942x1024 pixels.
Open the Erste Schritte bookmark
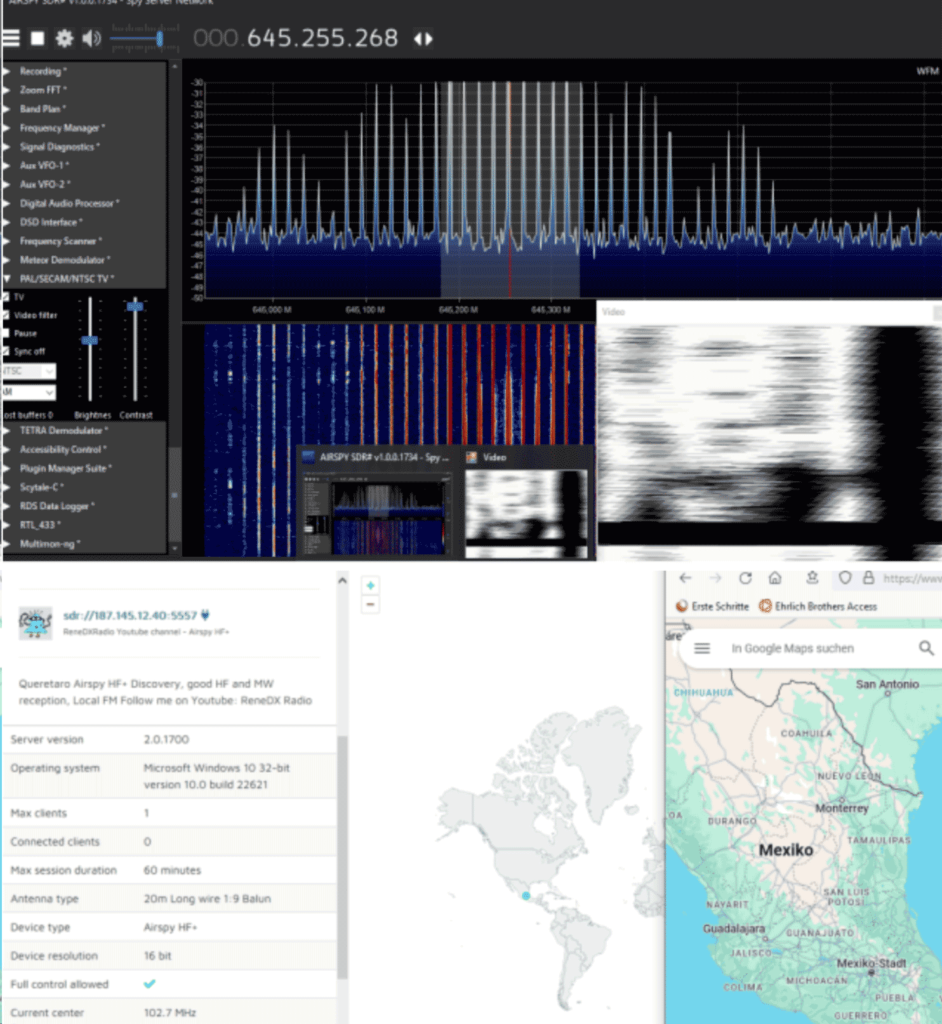712,607
